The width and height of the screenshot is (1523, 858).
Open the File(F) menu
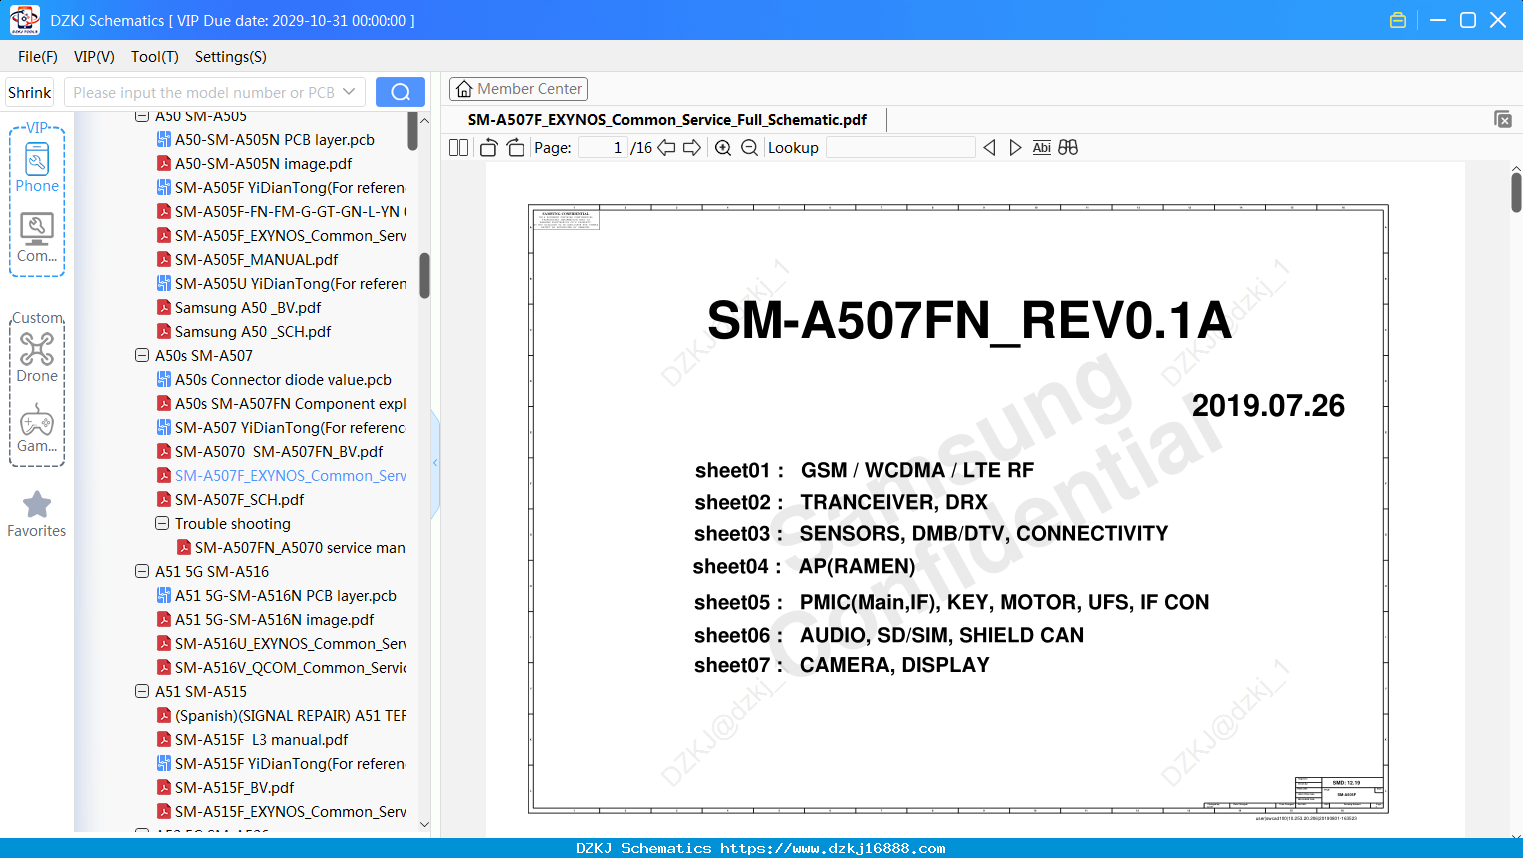pos(38,57)
